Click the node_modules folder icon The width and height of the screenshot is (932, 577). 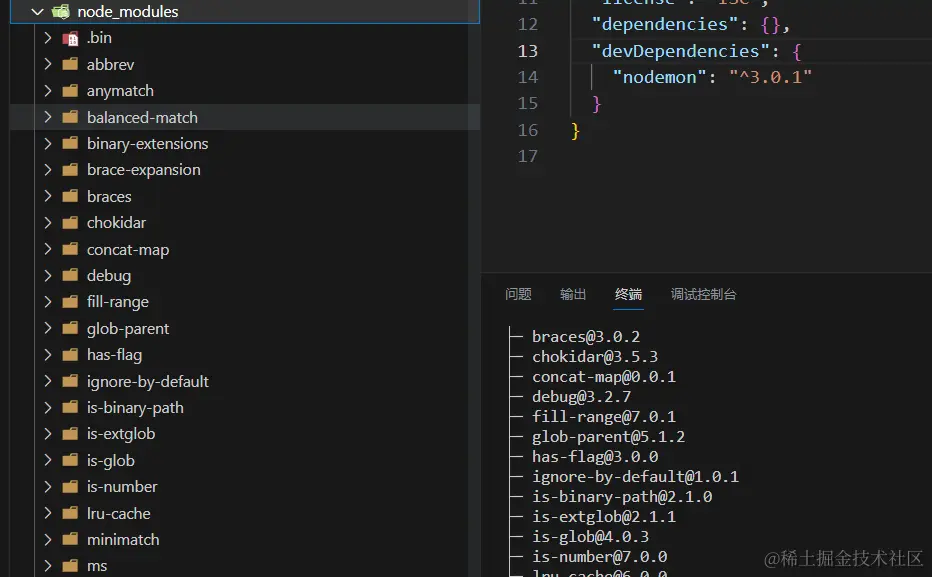tap(61, 12)
